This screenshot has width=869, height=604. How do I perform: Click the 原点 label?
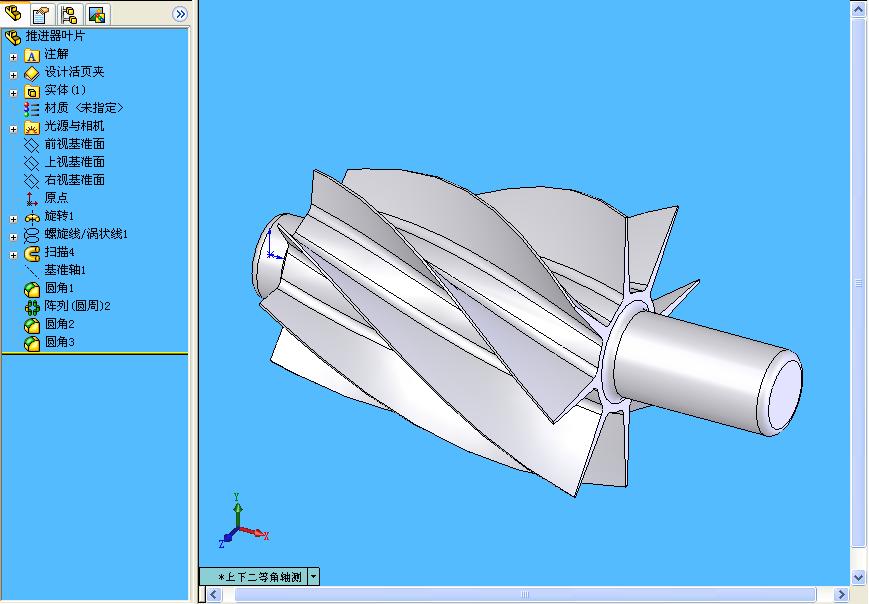56,198
